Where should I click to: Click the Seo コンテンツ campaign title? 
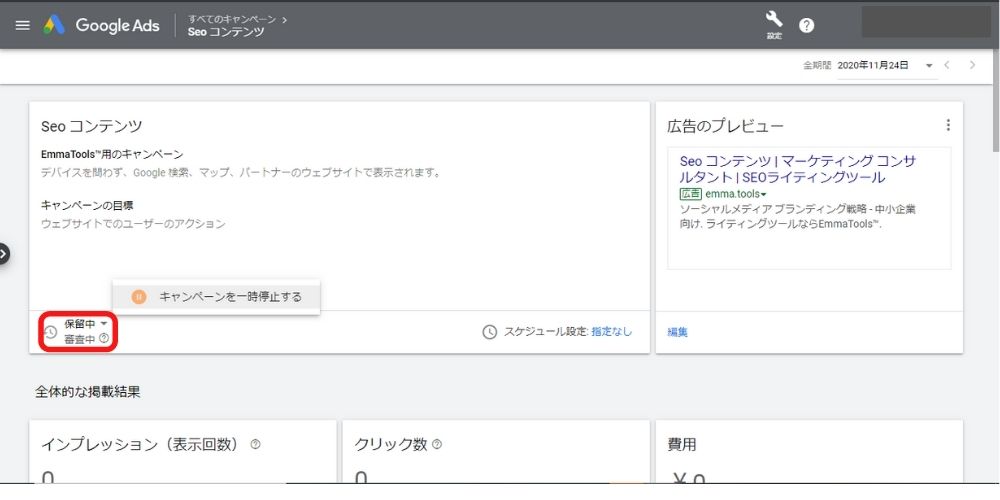(x=91, y=126)
